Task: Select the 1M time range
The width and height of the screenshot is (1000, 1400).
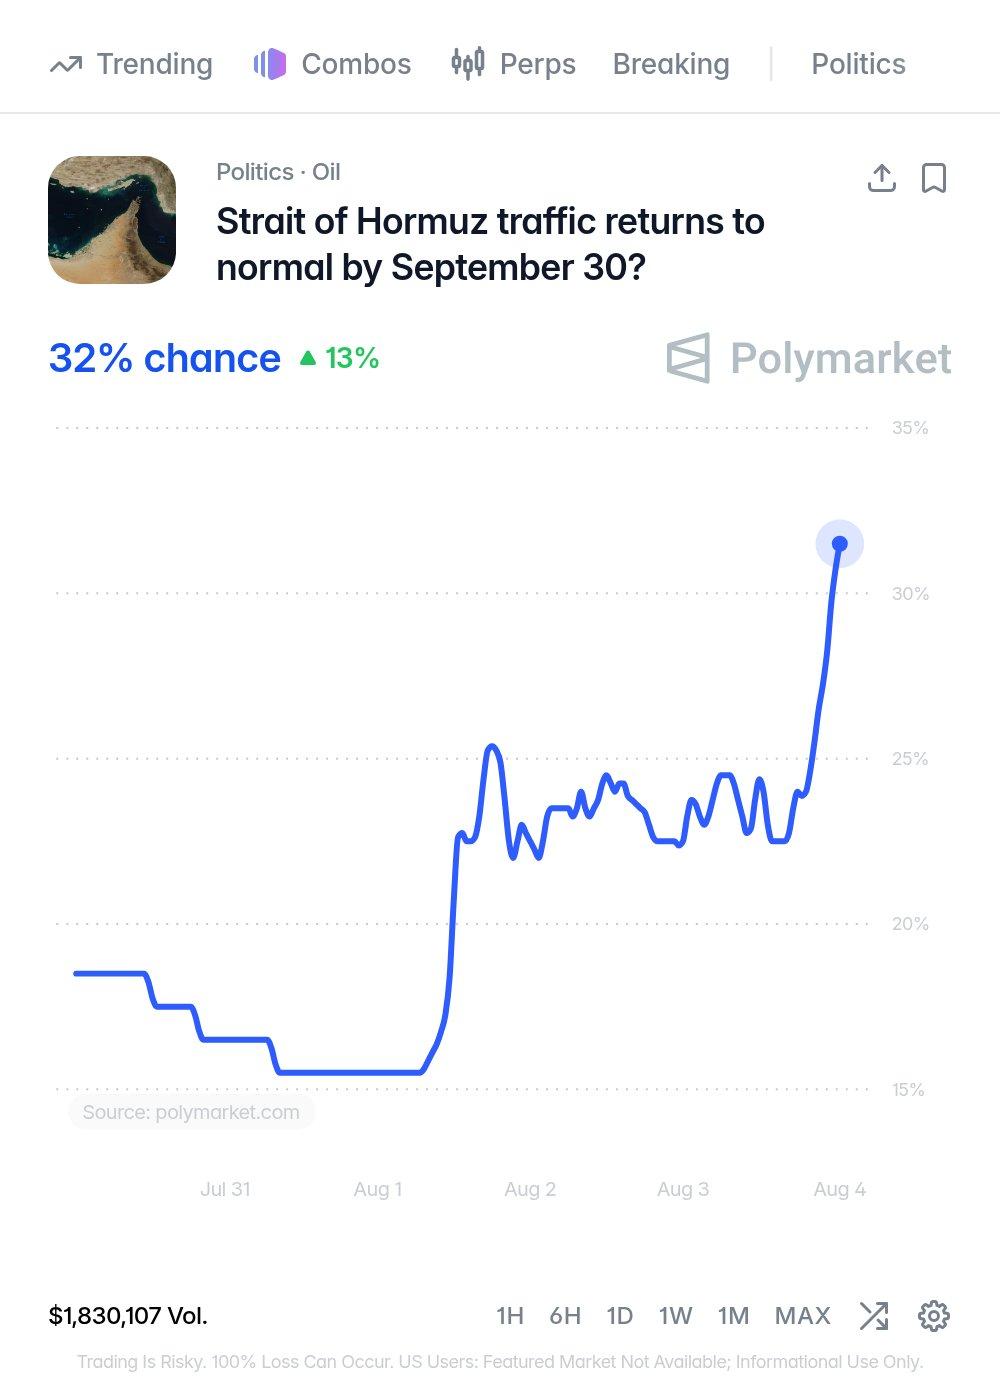Action: 733,1316
